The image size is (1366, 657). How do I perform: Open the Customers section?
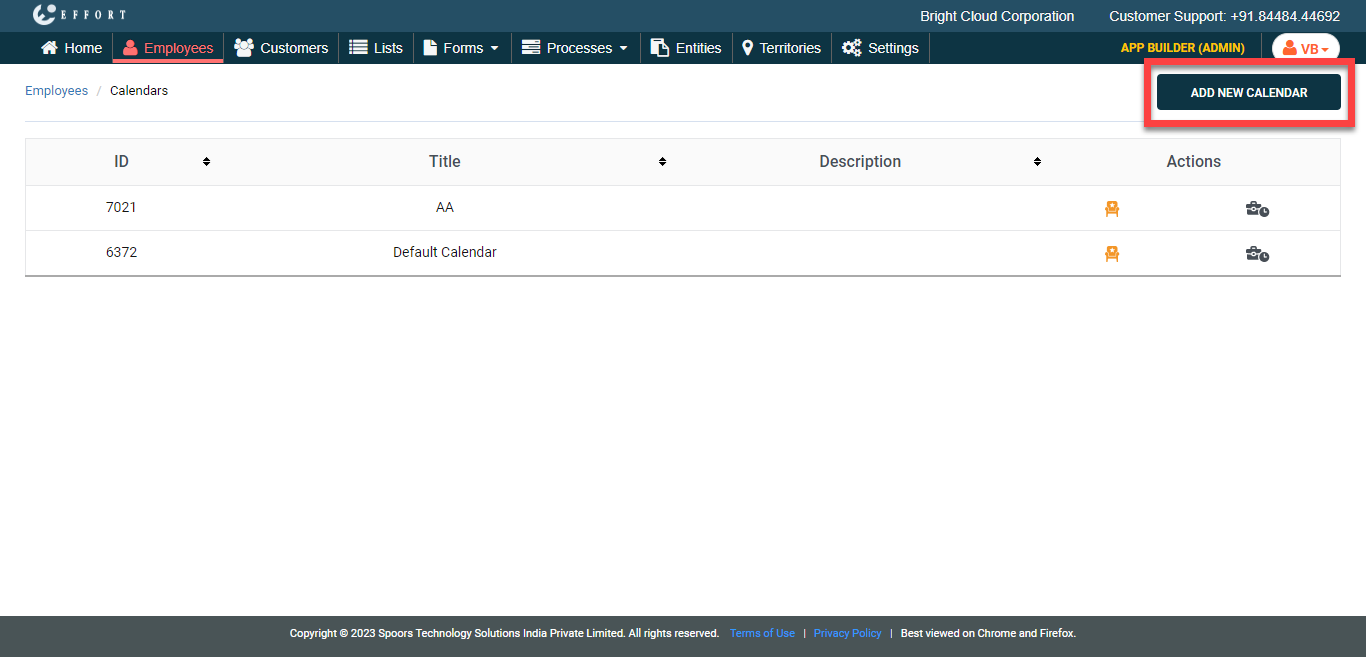point(281,48)
